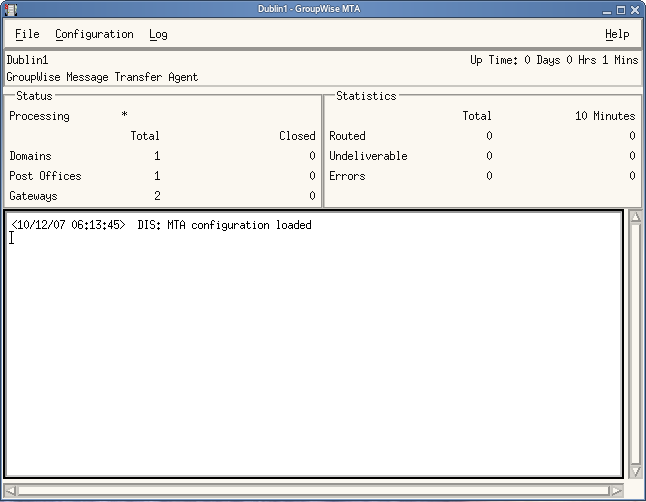Click the Dublin1 domain name label

coord(27,60)
